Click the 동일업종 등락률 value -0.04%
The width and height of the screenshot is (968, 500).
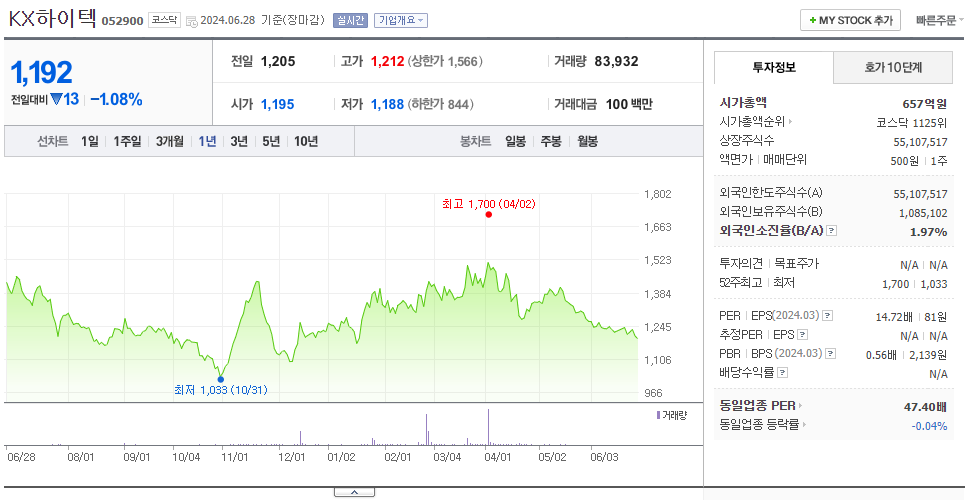929,425
